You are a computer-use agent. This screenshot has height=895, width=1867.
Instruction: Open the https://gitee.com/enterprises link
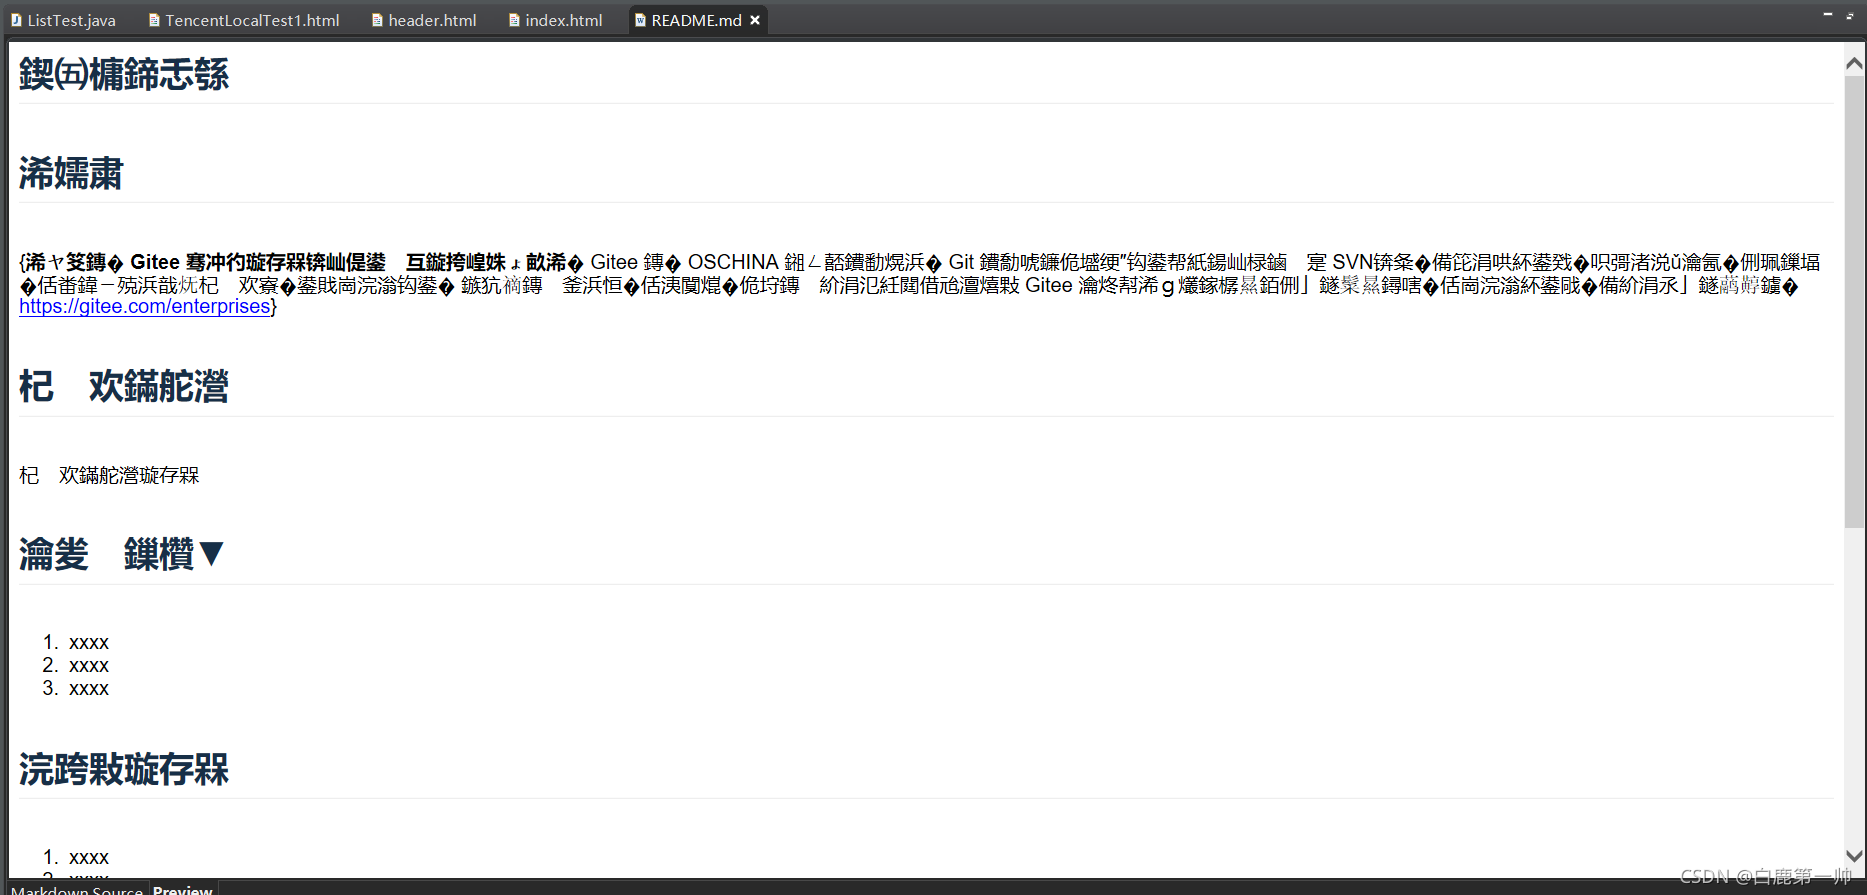[x=145, y=306]
